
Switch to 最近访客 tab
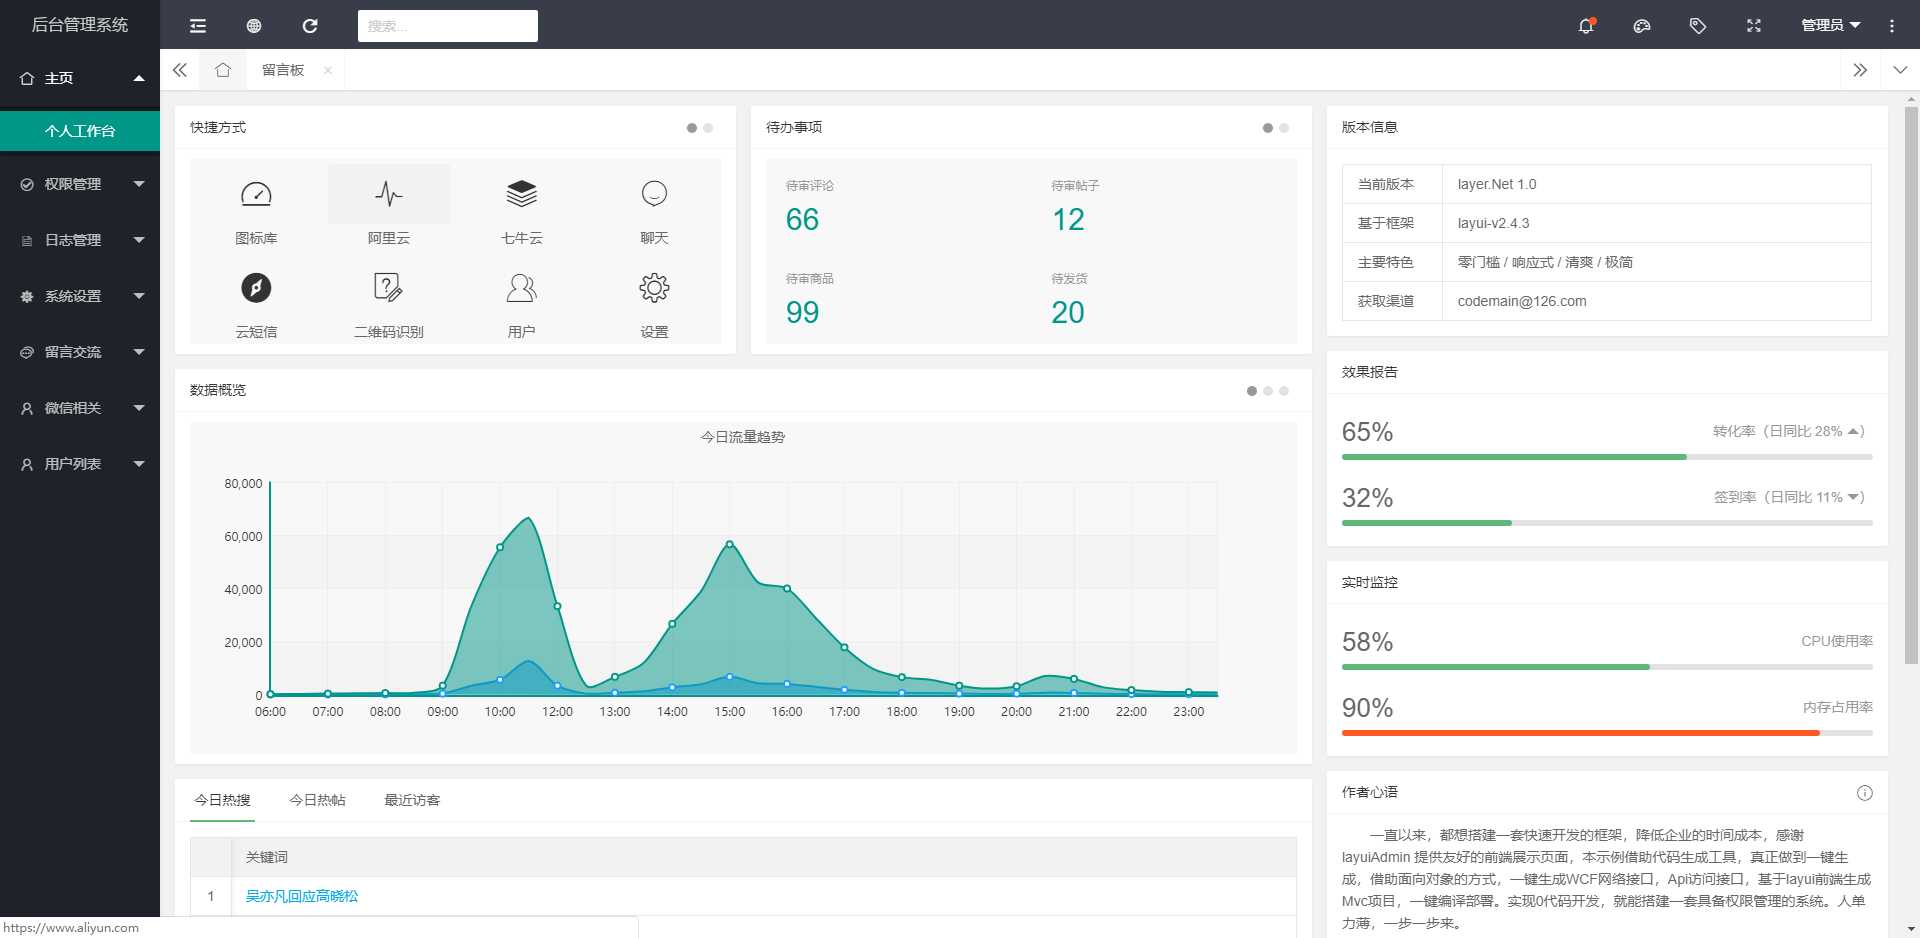click(x=412, y=800)
